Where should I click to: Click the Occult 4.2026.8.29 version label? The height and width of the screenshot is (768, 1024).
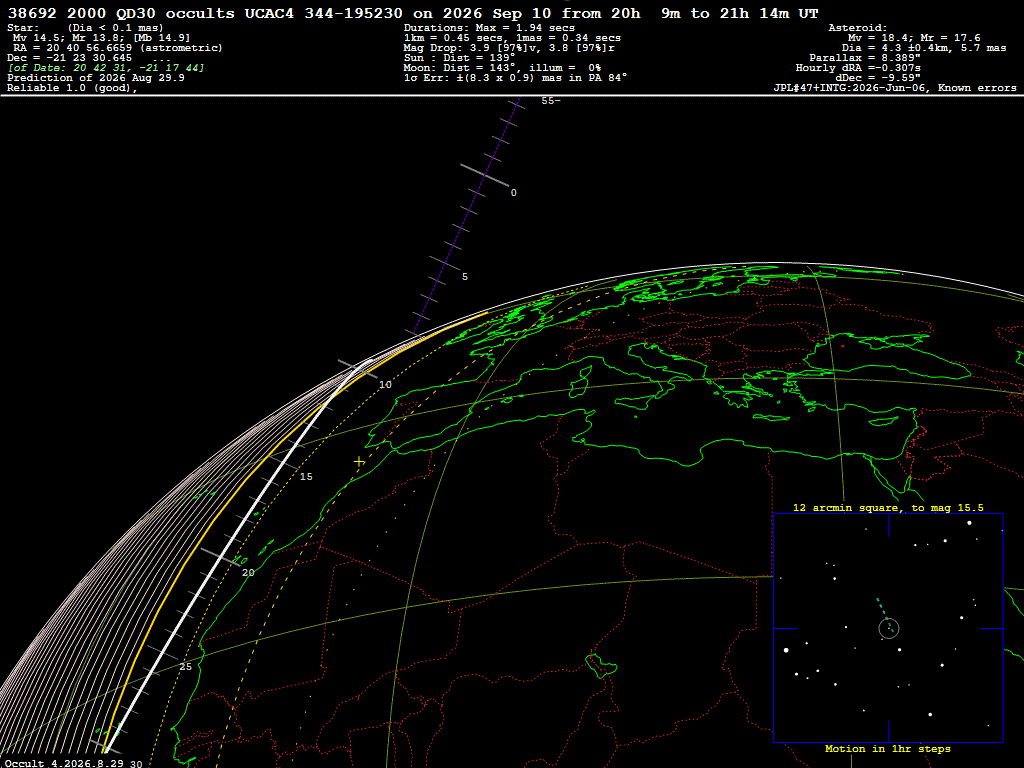(x=64, y=763)
